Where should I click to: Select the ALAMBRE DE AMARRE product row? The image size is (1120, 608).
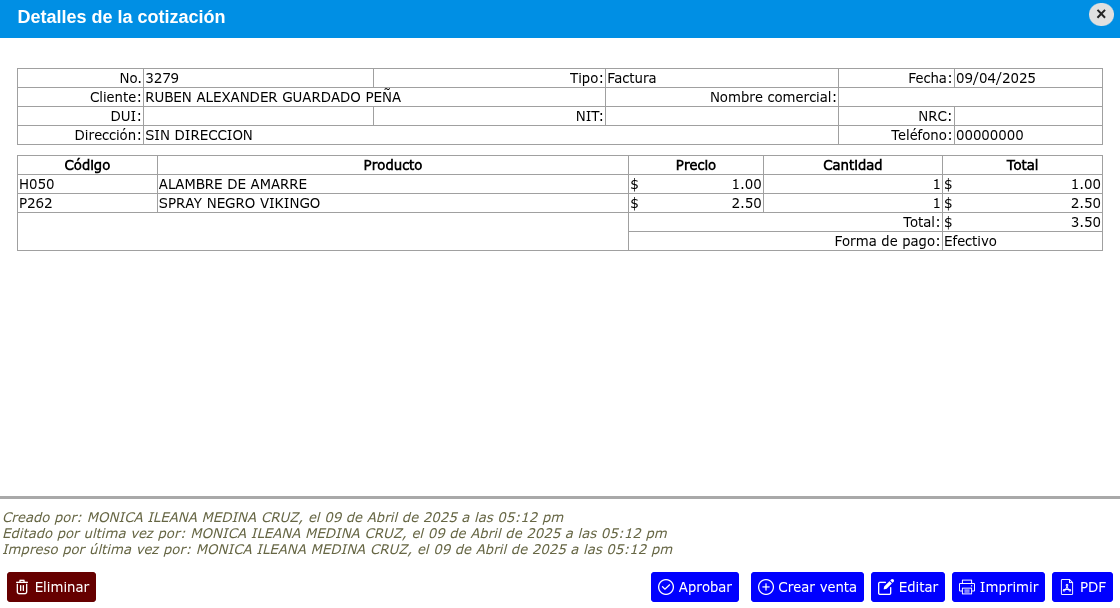[559, 184]
